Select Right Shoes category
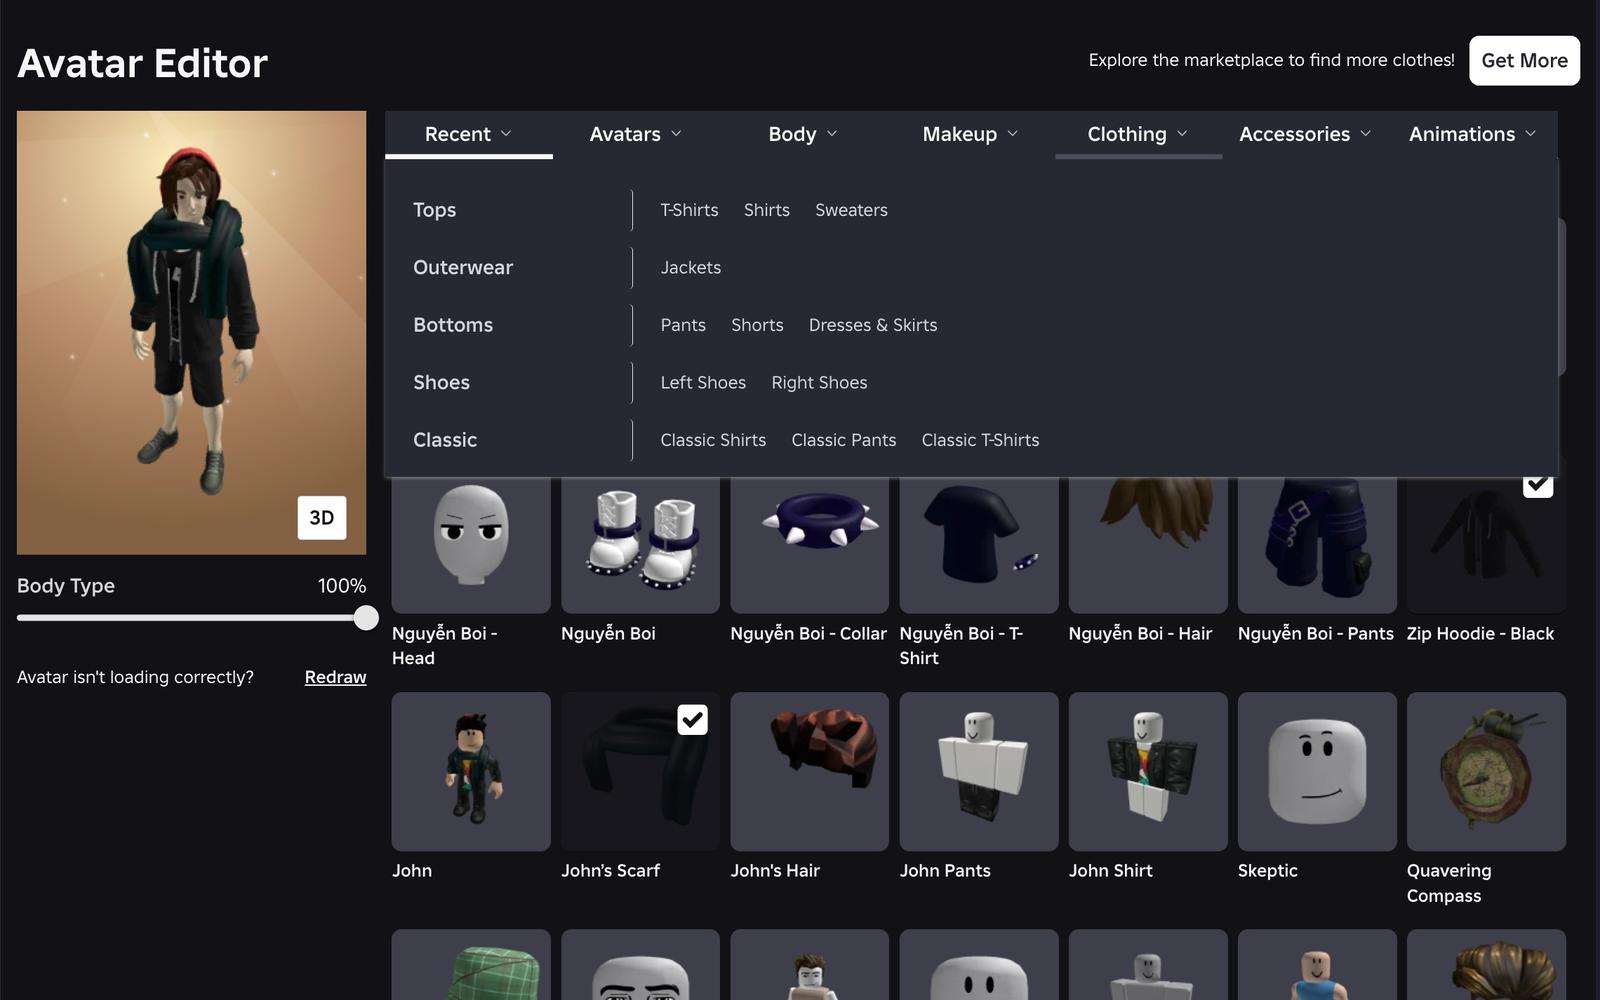1600x1000 pixels. 819,383
